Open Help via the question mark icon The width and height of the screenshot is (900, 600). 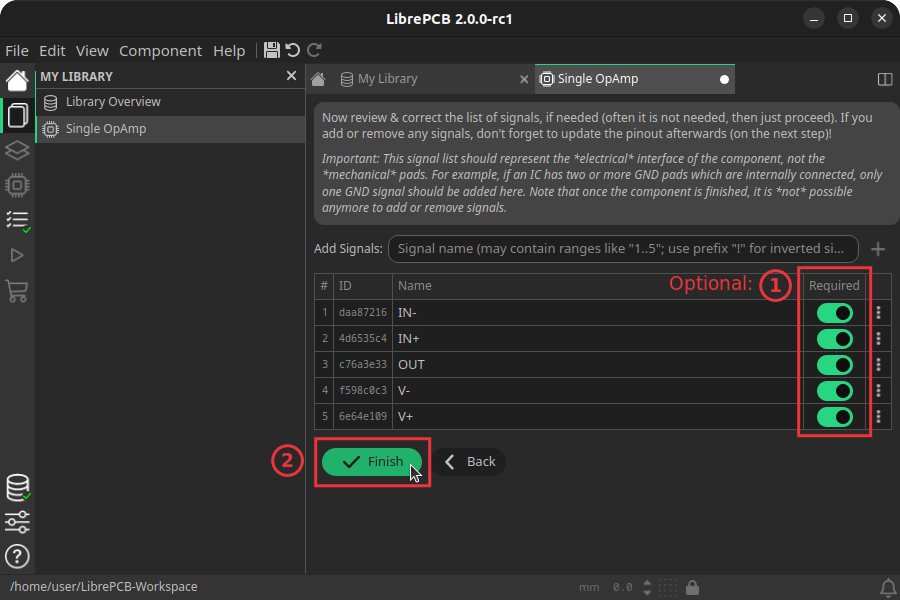pyautogui.click(x=16, y=556)
